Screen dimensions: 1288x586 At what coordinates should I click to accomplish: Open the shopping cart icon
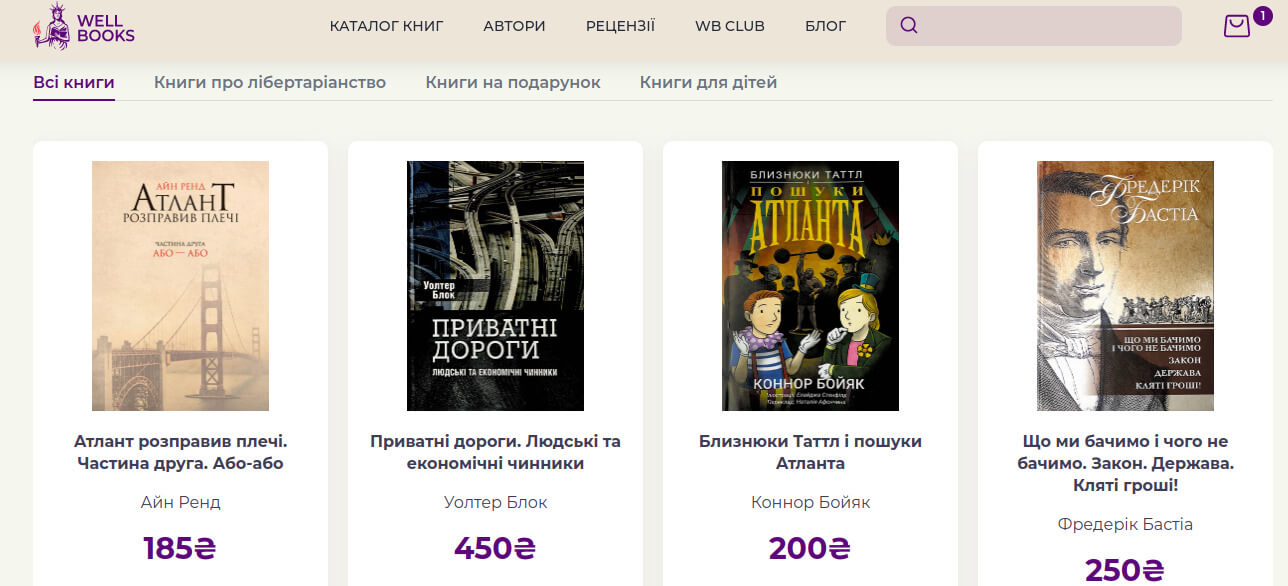click(x=1237, y=26)
